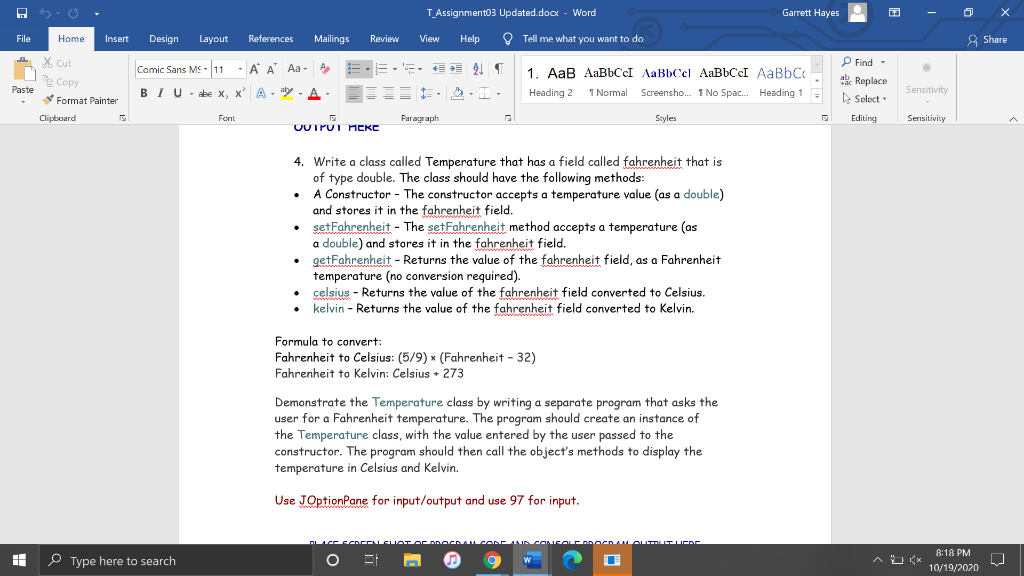Click the Cut icon in Clipboard group
This screenshot has width=1024, height=576.
48,62
